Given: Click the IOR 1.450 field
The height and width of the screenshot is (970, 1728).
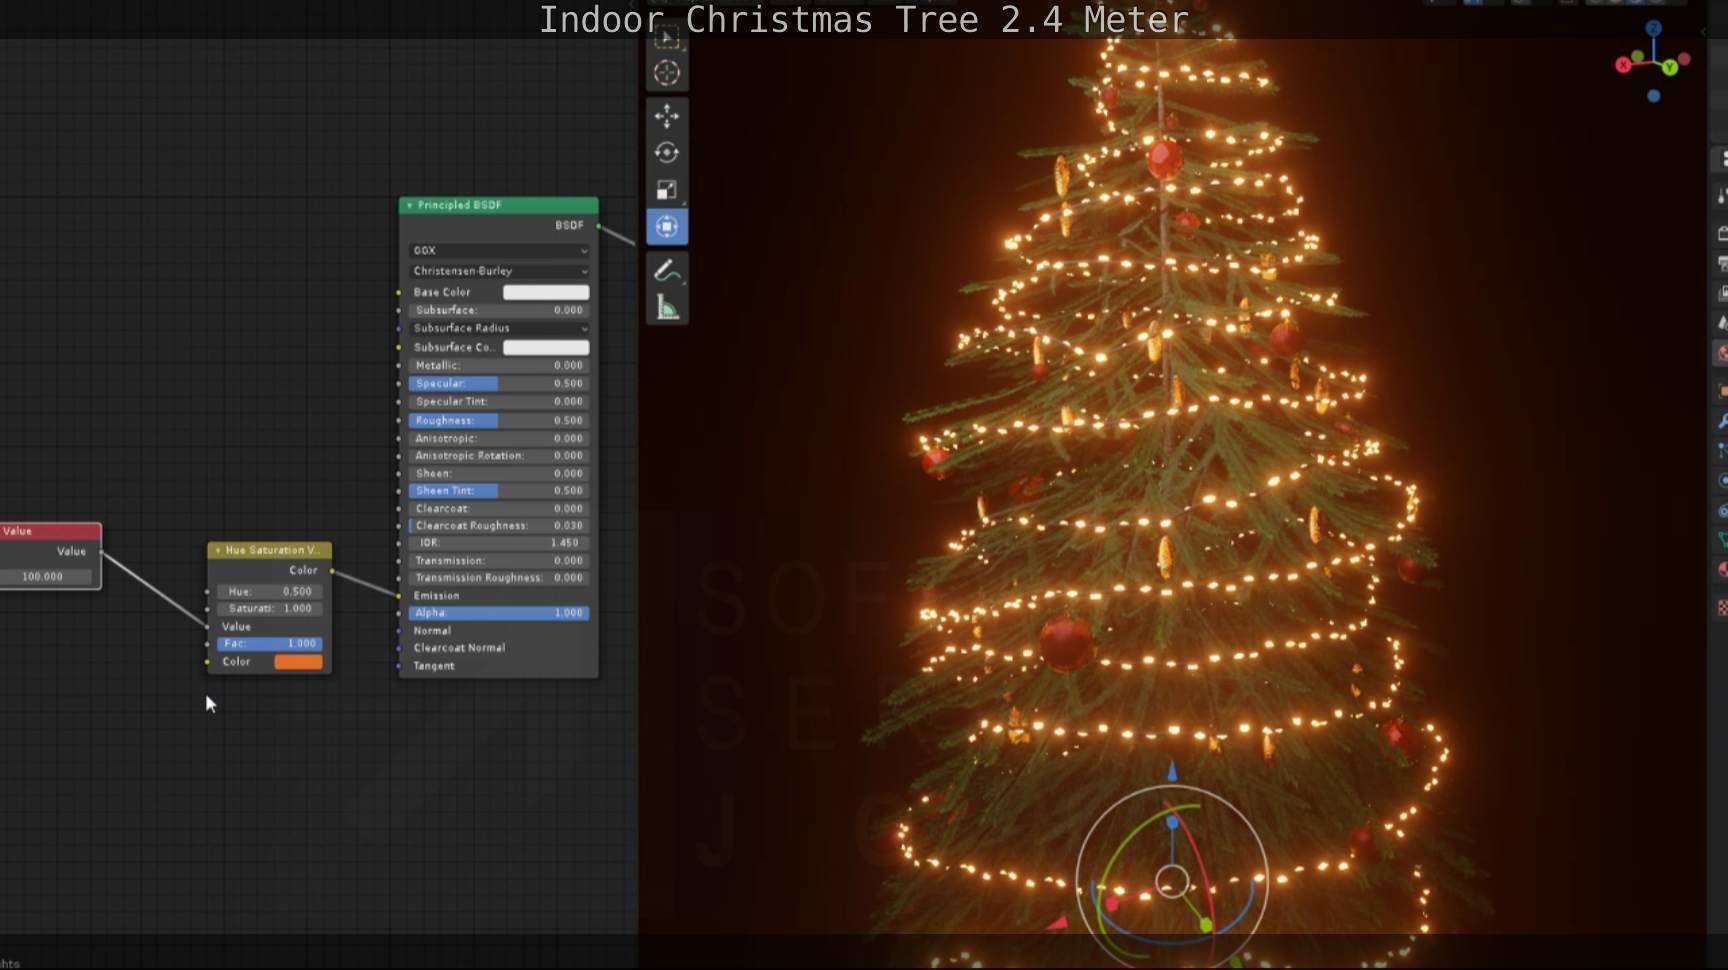Looking at the screenshot, I should click(499, 543).
